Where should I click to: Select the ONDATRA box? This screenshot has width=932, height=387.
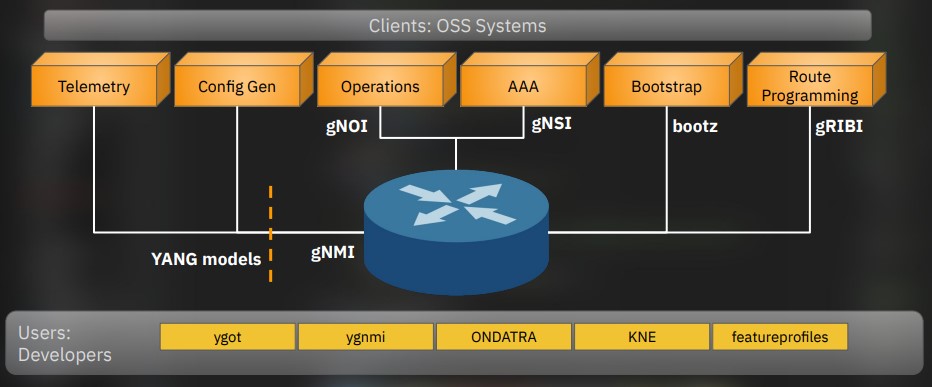click(x=503, y=337)
